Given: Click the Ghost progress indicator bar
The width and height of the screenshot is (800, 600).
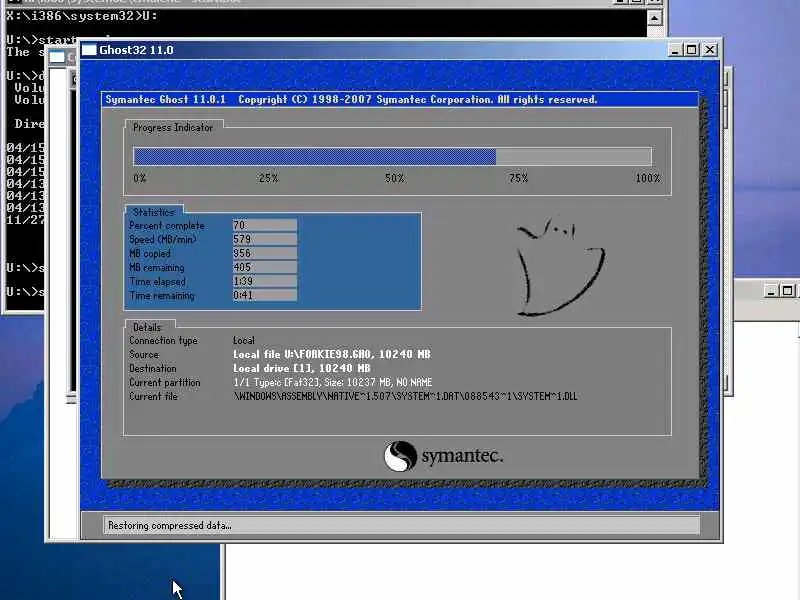Looking at the screenshot, I should [392, 156].
